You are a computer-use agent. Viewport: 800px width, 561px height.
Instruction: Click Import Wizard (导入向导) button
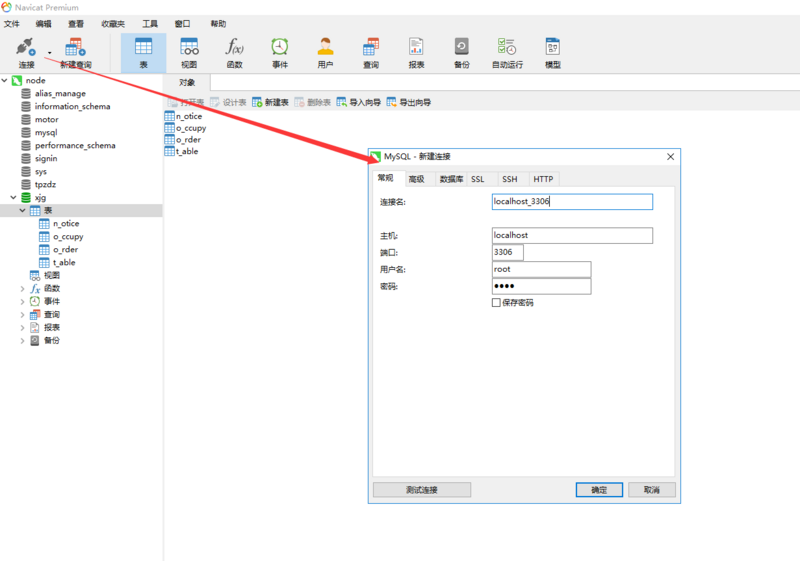tap(359, 102)
